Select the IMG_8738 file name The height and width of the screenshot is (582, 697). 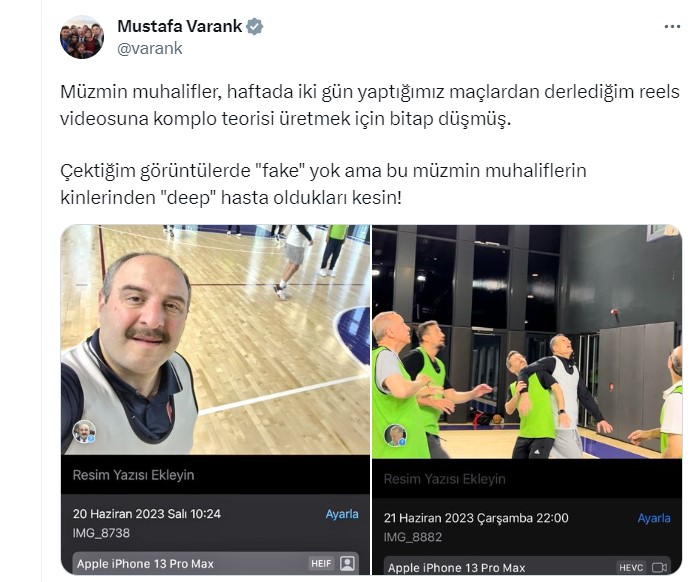101,533
